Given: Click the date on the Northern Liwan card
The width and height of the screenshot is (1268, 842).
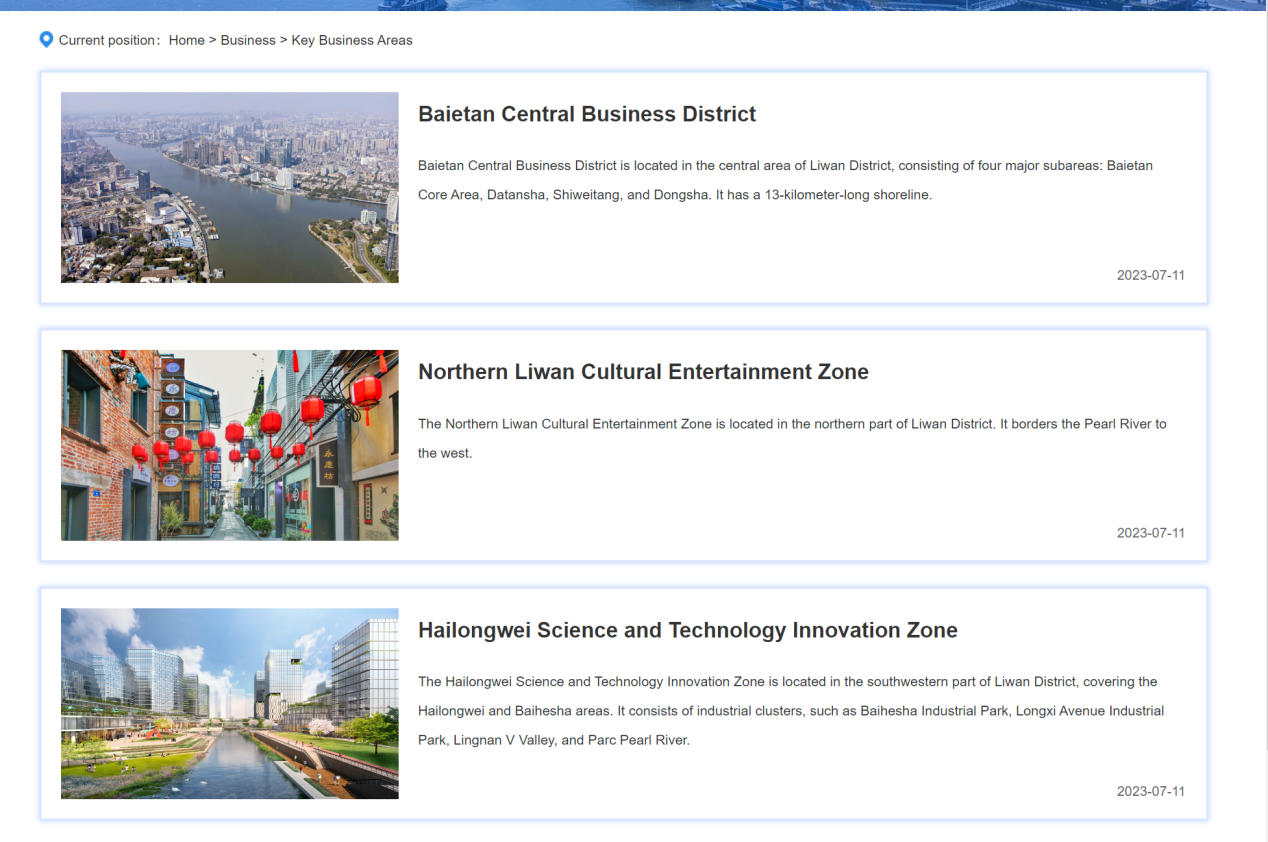Looking at the screenshot, I should pyautogui.click(x=1150, y=533).
